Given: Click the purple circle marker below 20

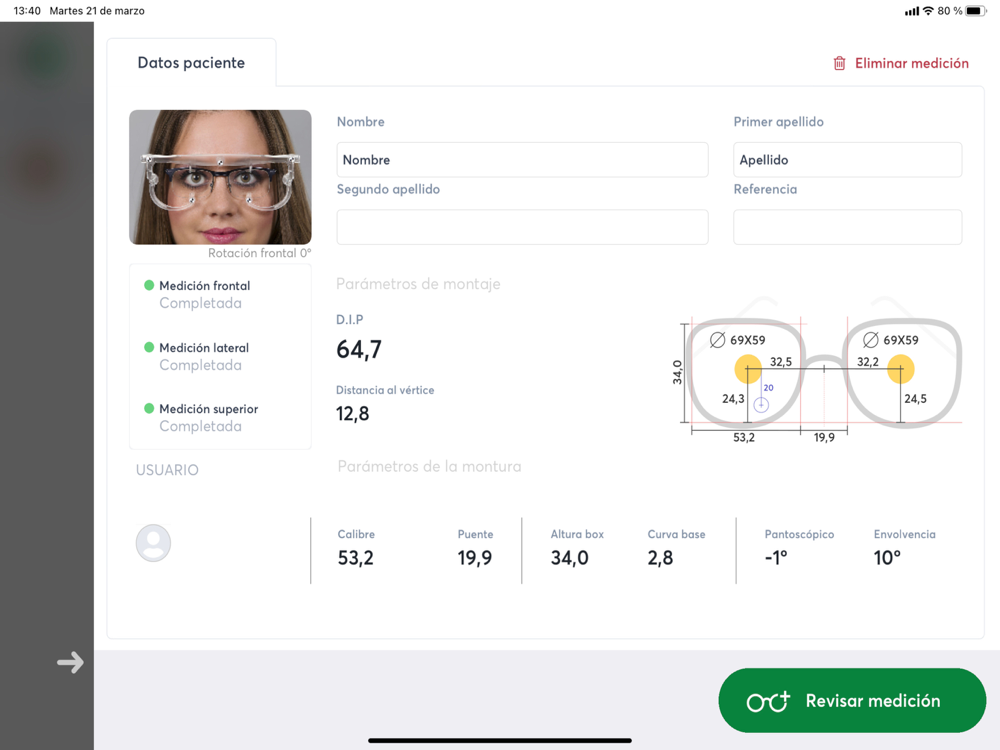Looking at the screenshot, I should (x=761, y=404).
